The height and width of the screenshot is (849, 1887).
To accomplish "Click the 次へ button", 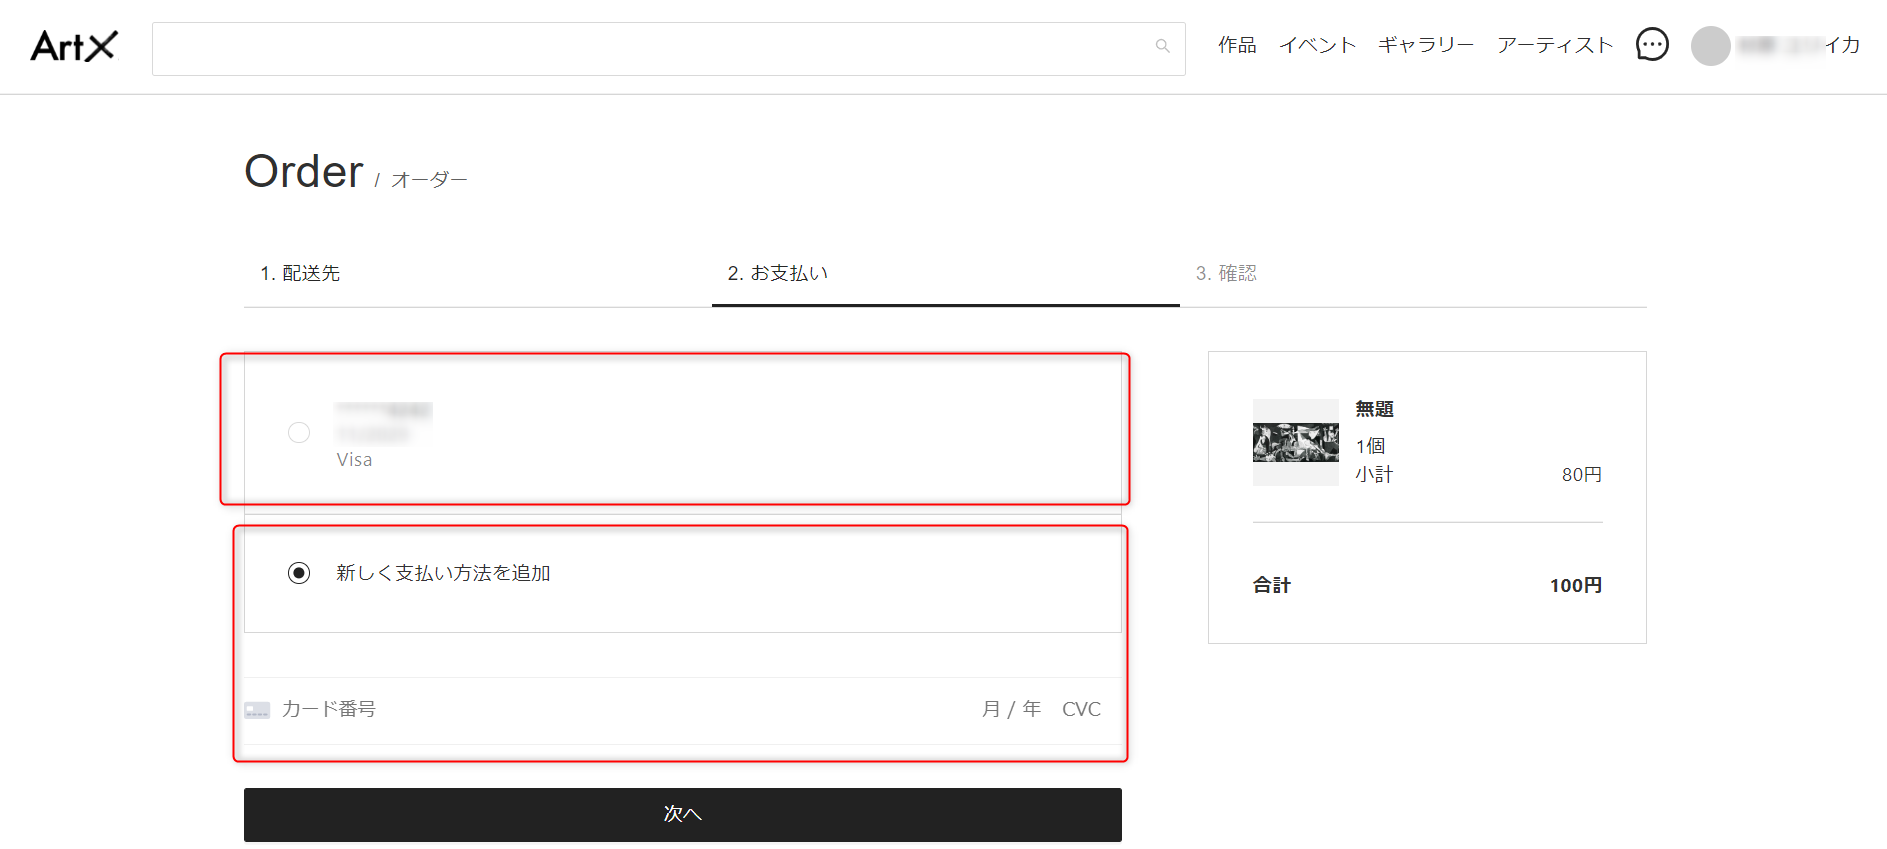I will click(x=683, y=815).
